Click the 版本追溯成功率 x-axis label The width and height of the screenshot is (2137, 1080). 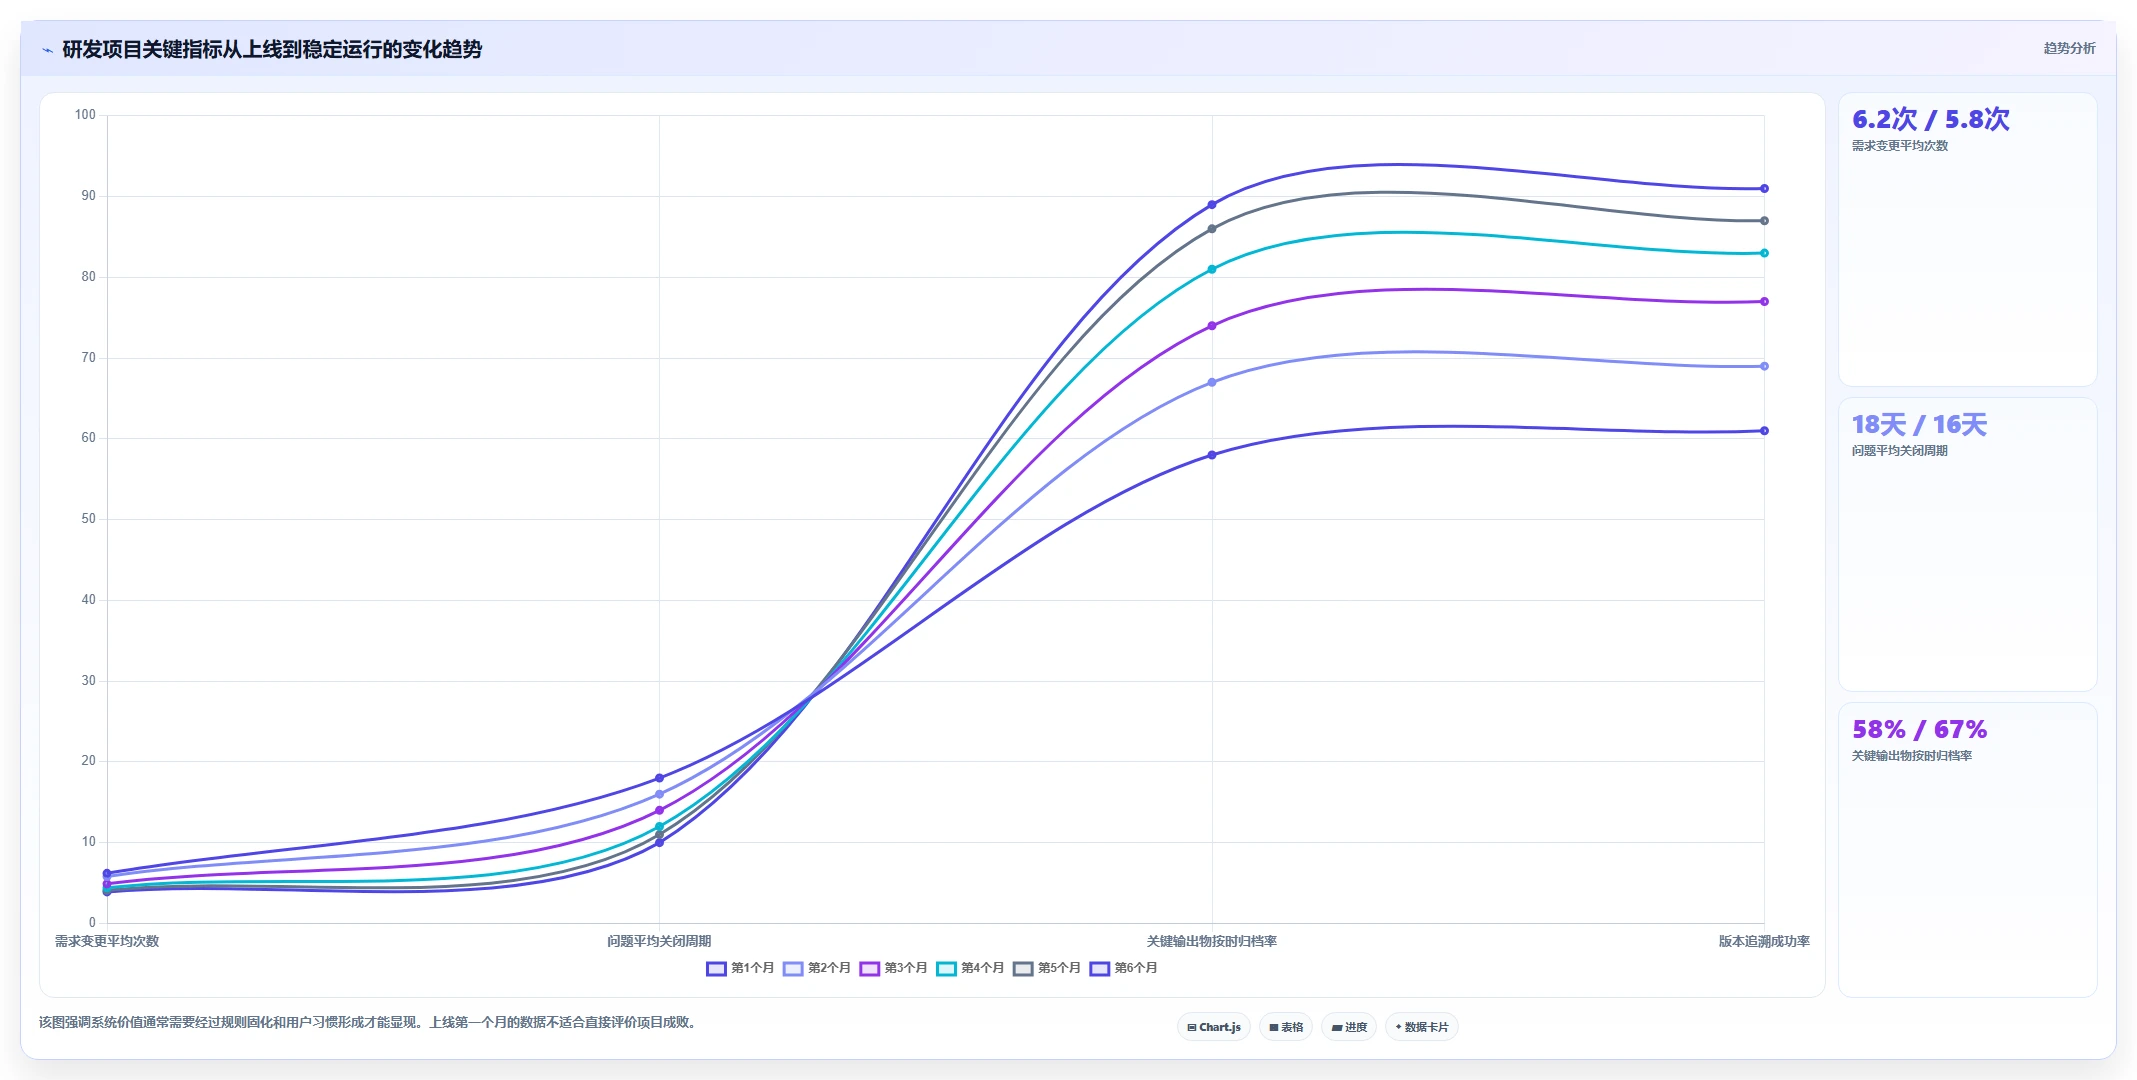1764,941
